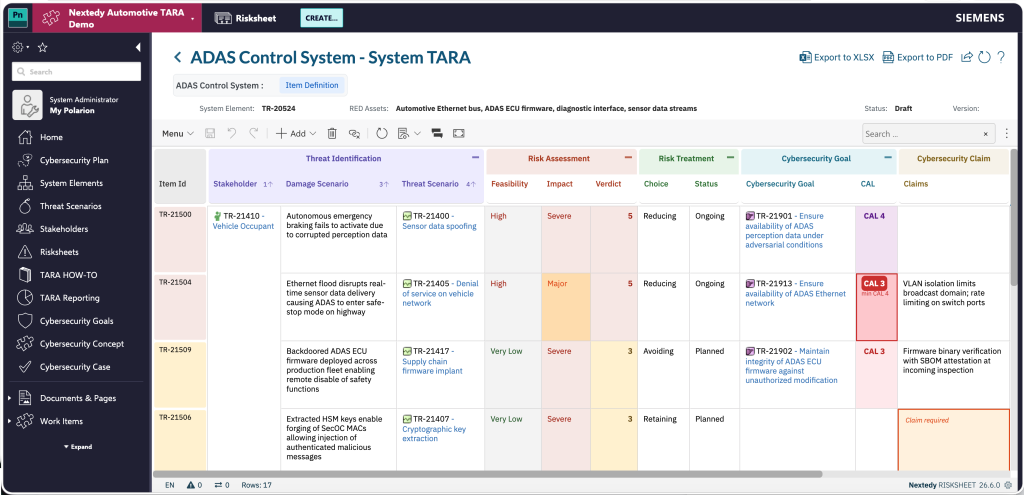Click the share icon in the header

click(x=967, y=57)
